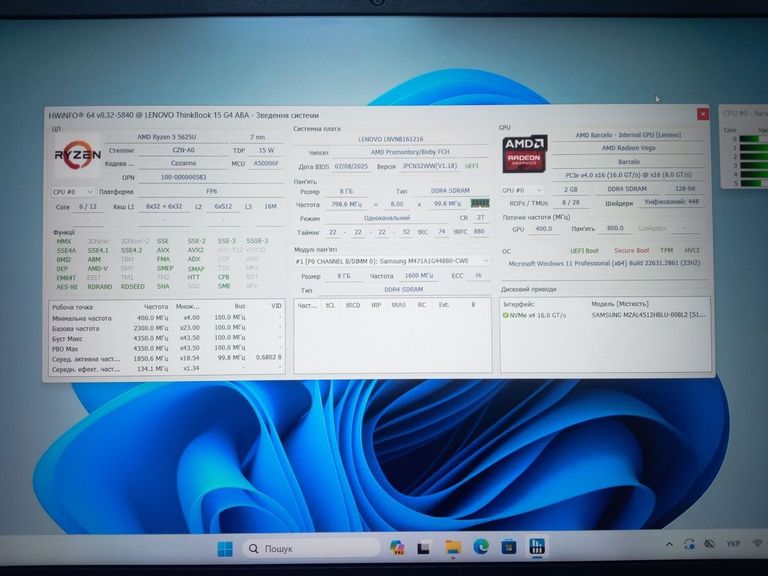Click the Windows 11 Professional OS line

(604, 263)
